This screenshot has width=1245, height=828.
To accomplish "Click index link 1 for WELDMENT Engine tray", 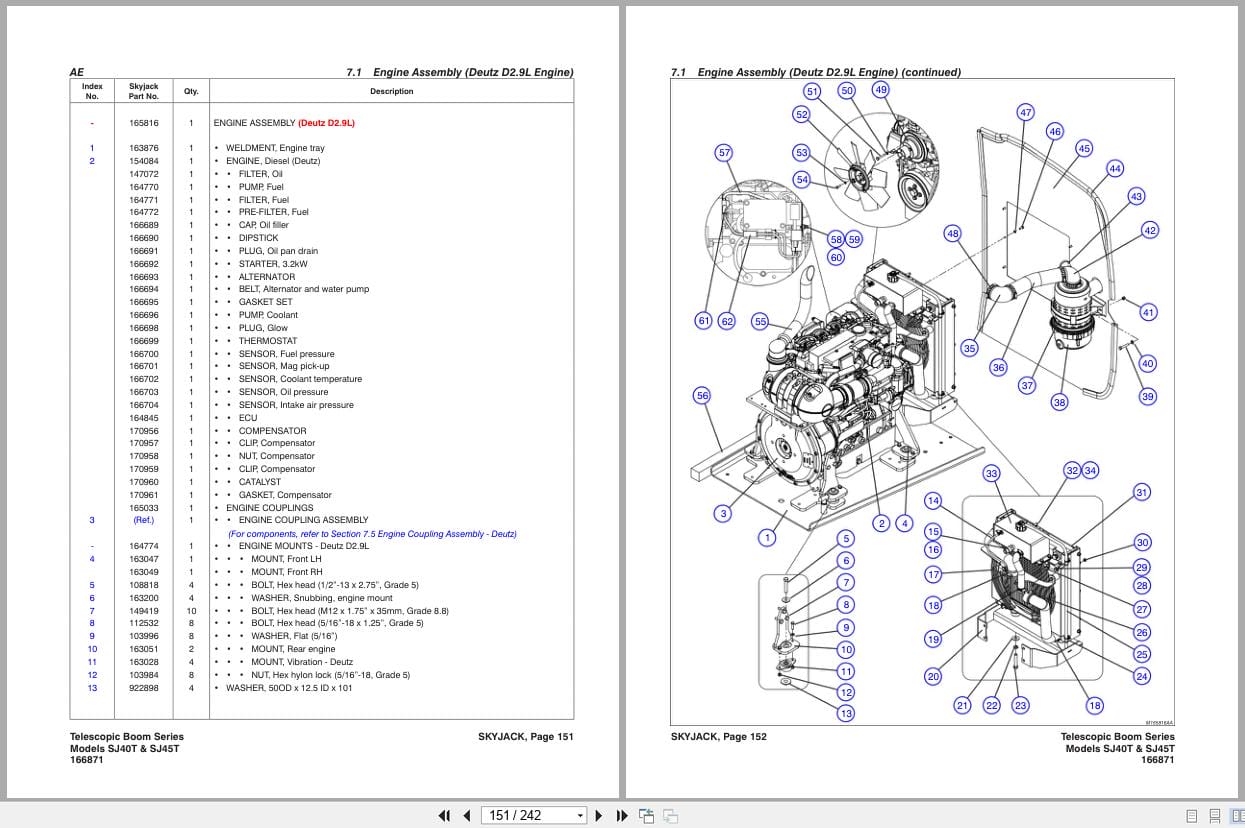I will (92, 147).
